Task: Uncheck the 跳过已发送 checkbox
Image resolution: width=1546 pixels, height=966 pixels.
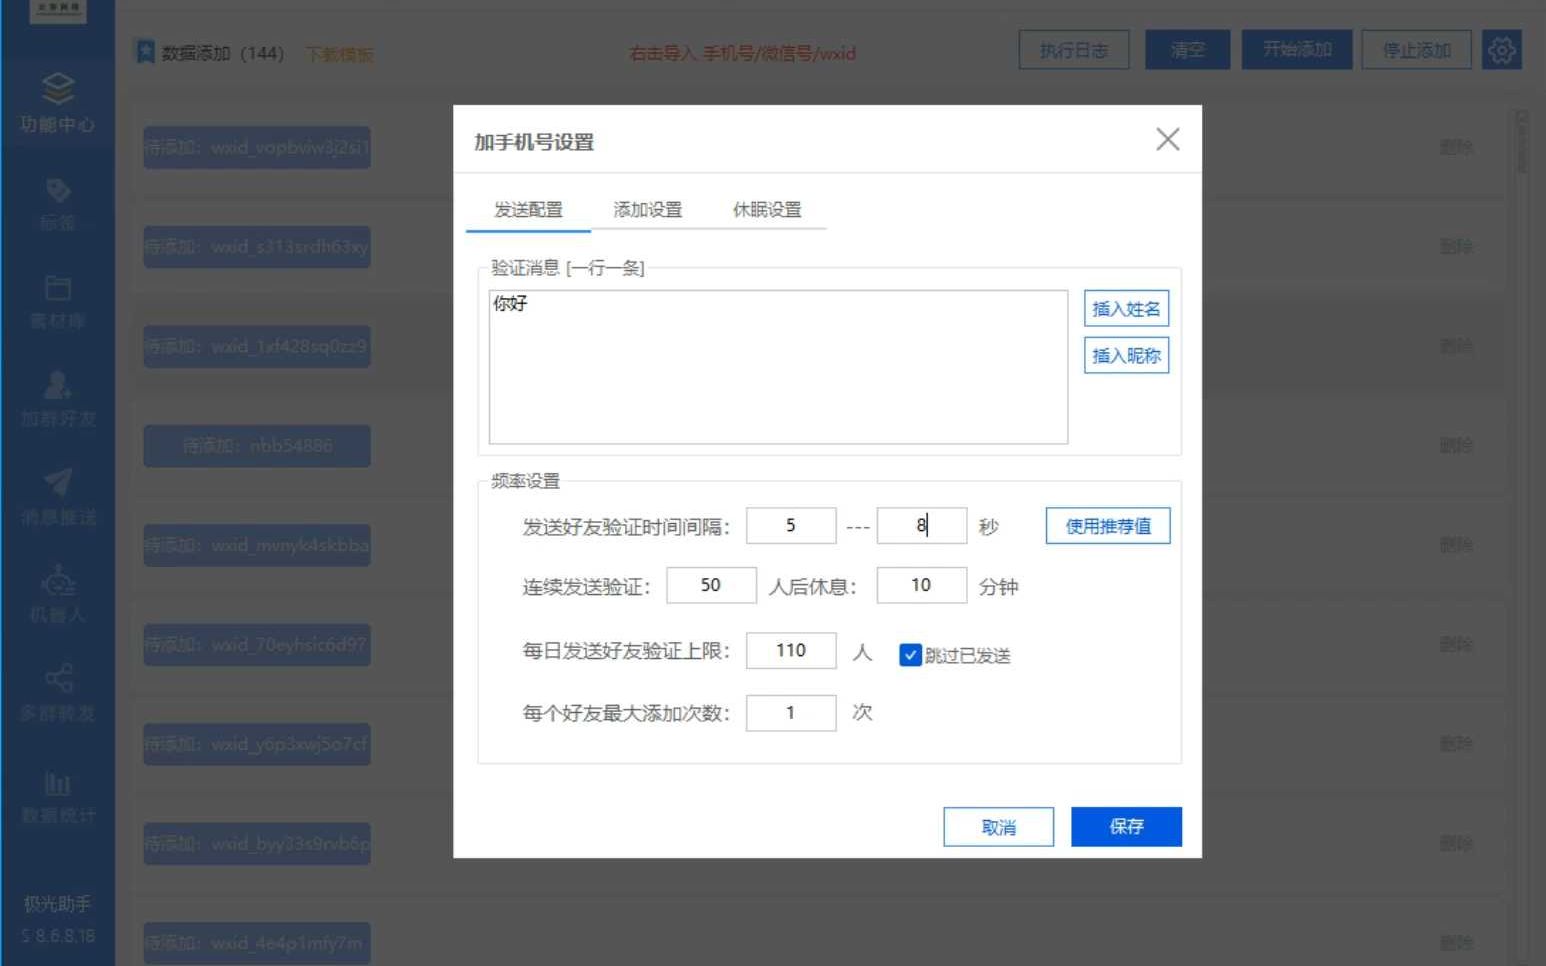Action: pyautogui.click(x=910, y=655)
